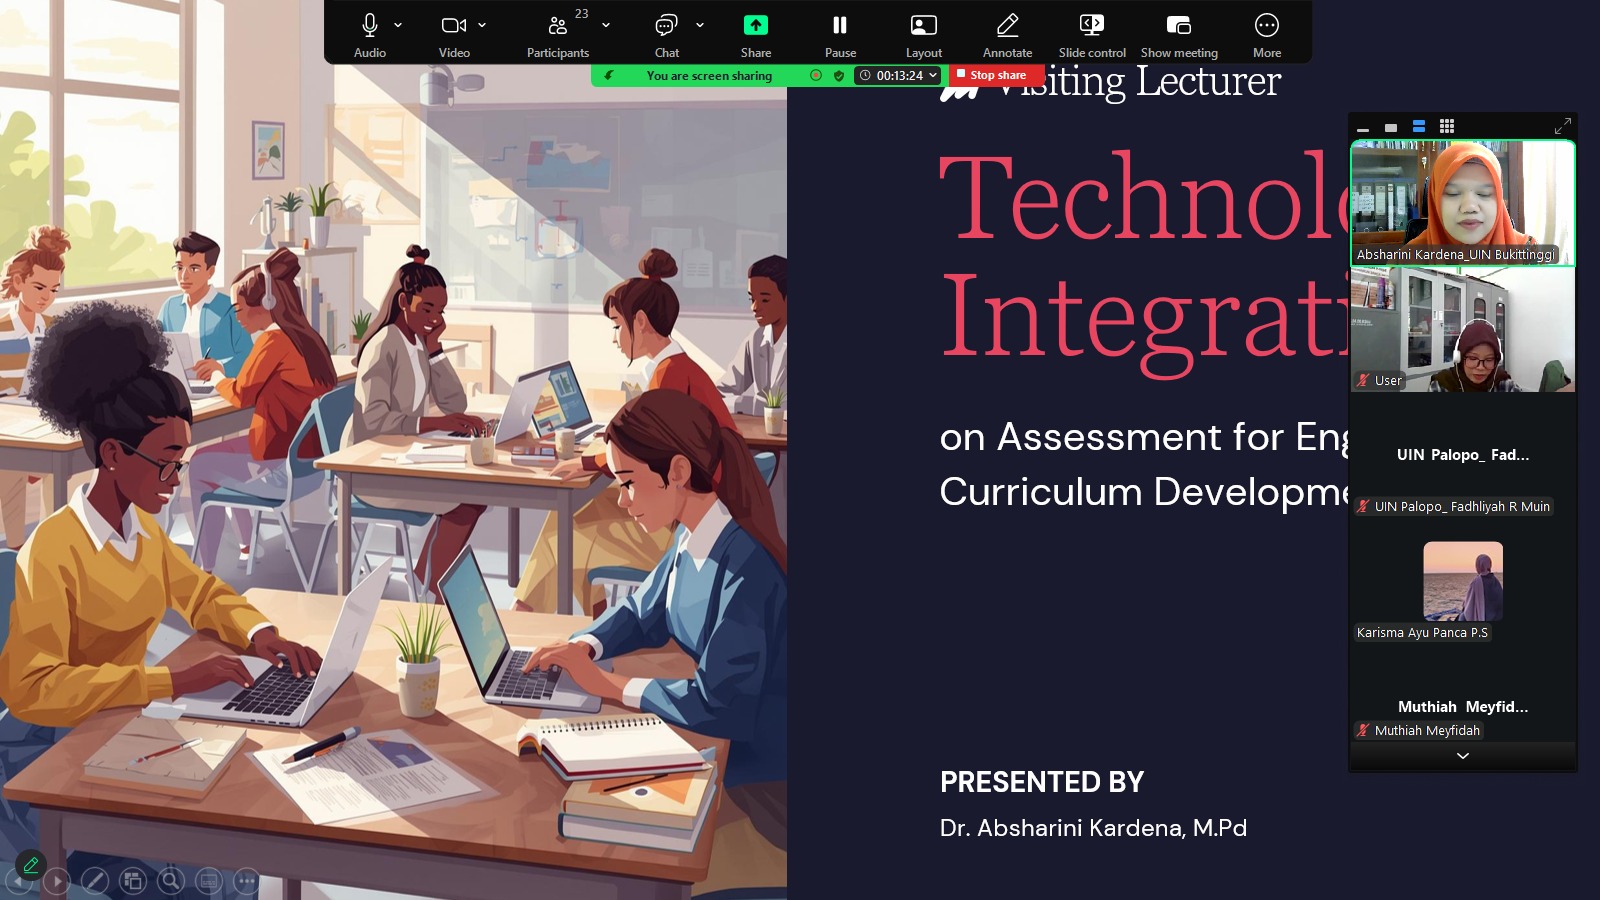
Task: Switch to single active speaker view
Action: [x=1390, y=127]
